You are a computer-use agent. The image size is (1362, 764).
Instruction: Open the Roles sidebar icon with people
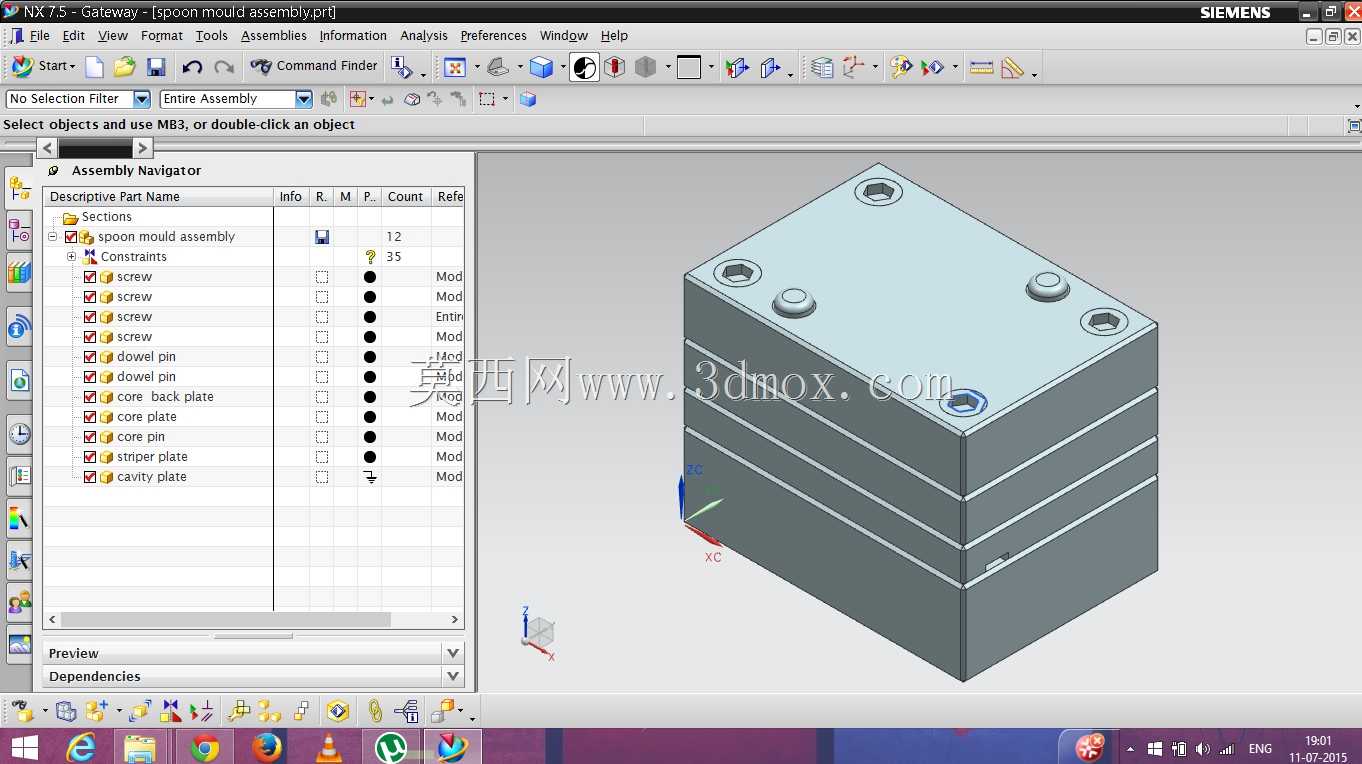coord(19,602)
